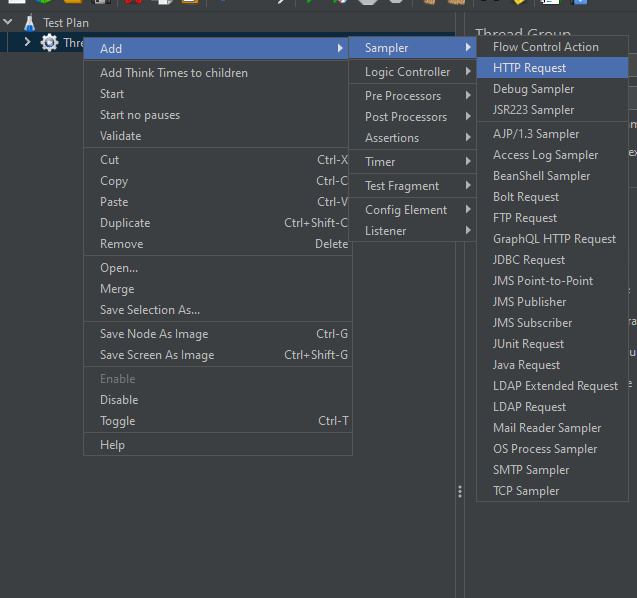
Task: Open the Config Element submenu
Action: click(412, 210)
